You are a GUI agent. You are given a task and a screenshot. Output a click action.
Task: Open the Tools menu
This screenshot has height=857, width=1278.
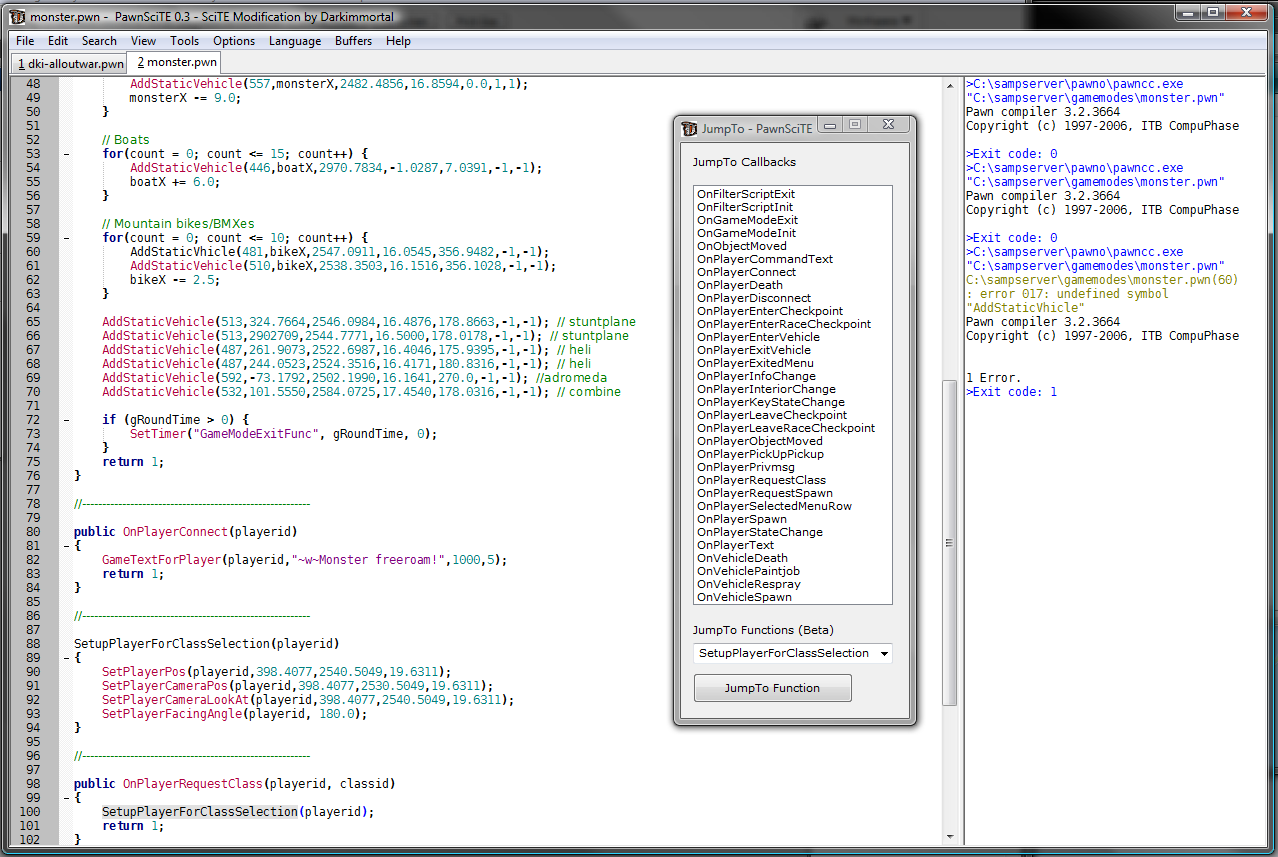[184, 41]
